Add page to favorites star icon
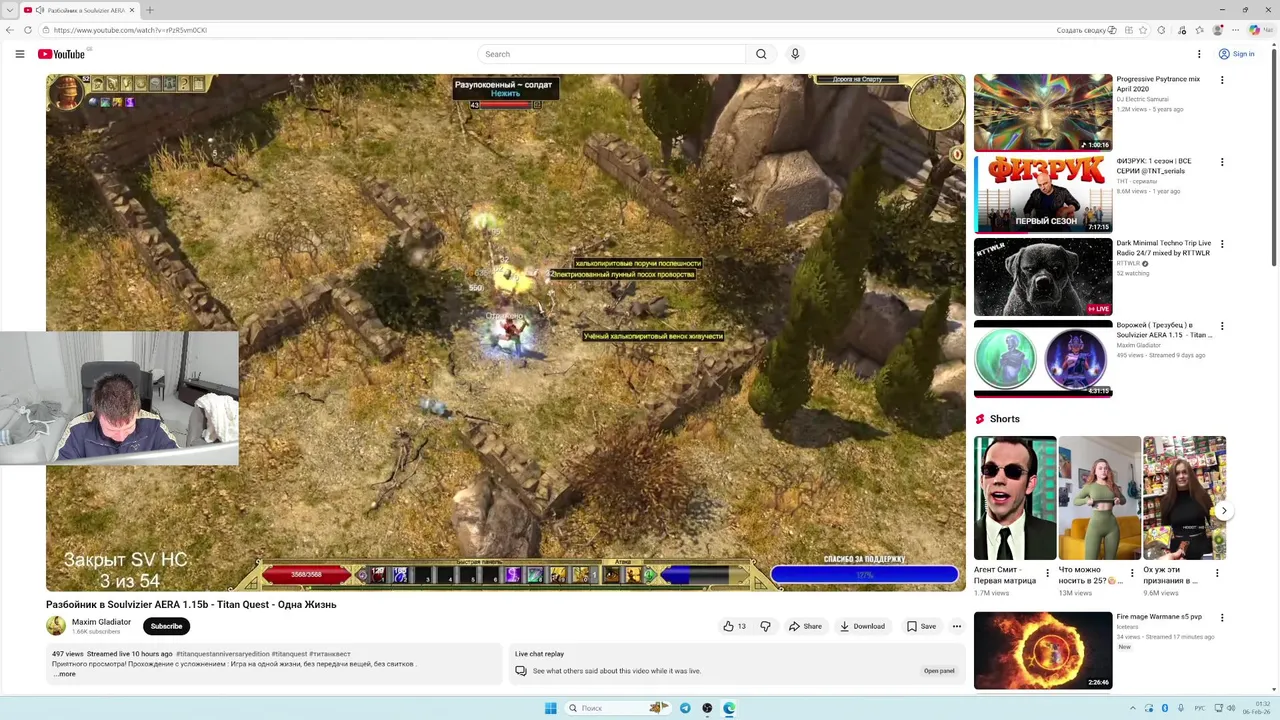Screen dimensions: 1280x720 [x=1143, y=30]
